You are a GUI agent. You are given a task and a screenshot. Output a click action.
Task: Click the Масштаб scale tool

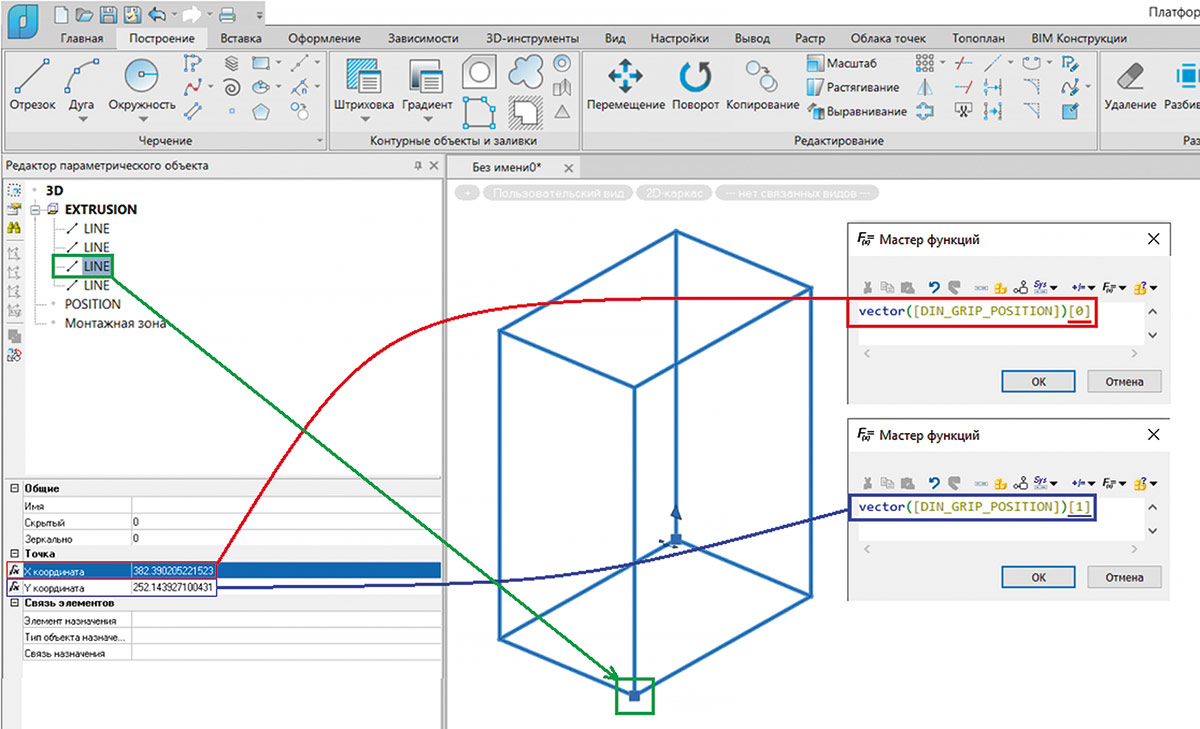coord(841,63)
